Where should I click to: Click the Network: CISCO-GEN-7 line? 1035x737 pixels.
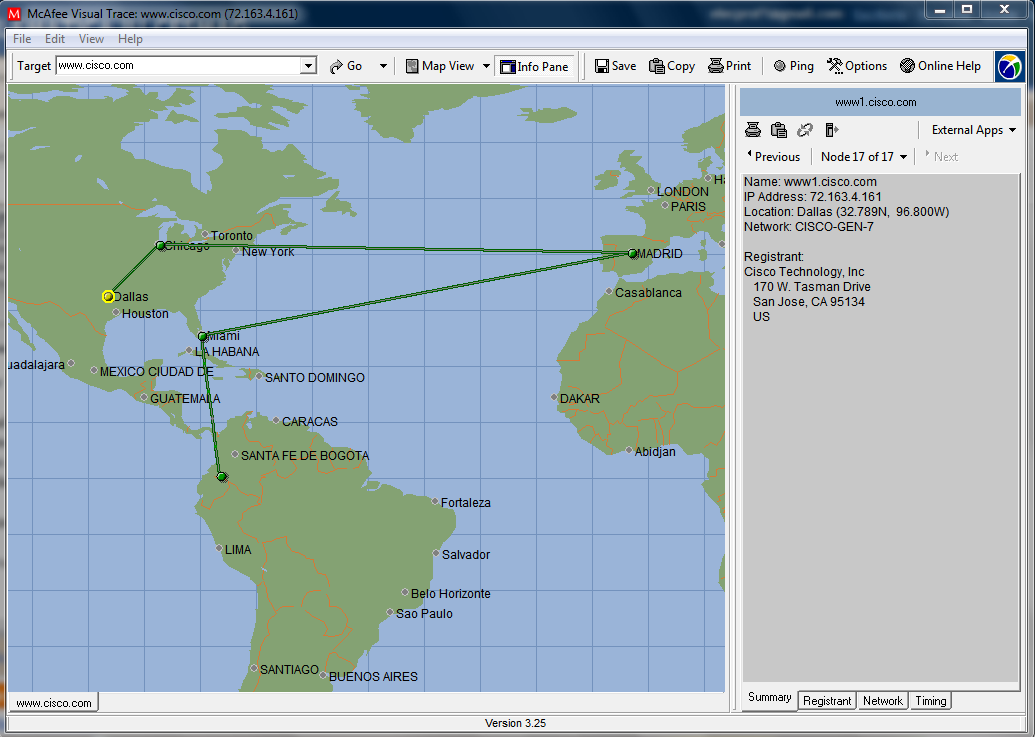[809, 227]
